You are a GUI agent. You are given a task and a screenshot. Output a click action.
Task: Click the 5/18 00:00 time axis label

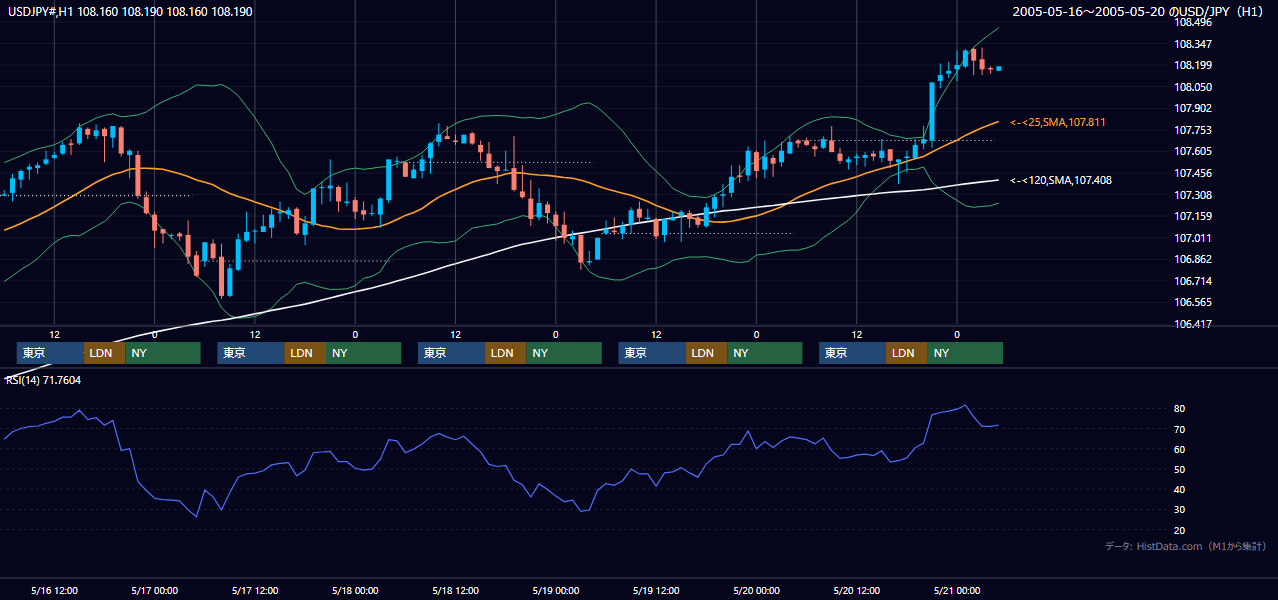355,590
